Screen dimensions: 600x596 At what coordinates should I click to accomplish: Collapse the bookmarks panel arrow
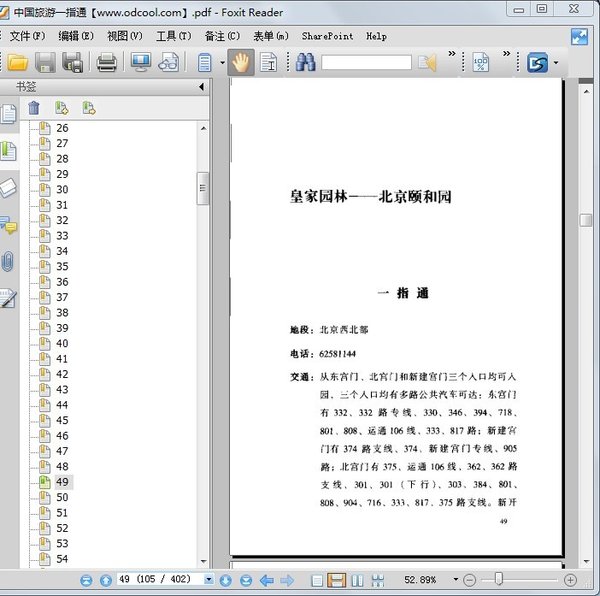coord(201,87)
